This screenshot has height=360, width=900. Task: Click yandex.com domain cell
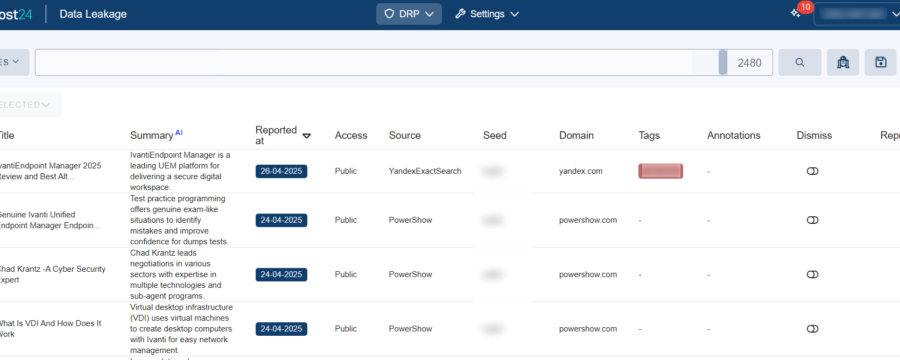coord(581,171)
